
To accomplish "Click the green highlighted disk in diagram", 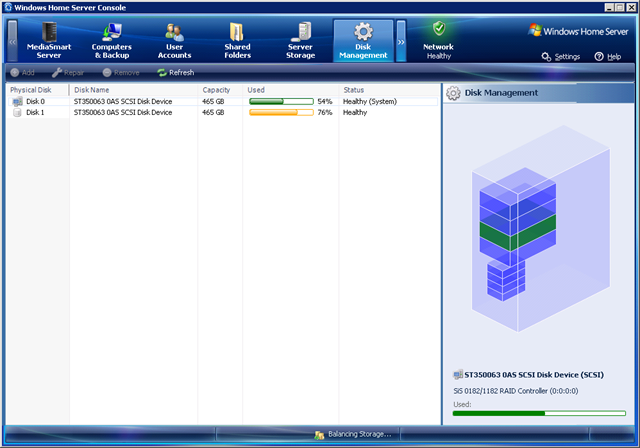I will (x=518, y=233).
